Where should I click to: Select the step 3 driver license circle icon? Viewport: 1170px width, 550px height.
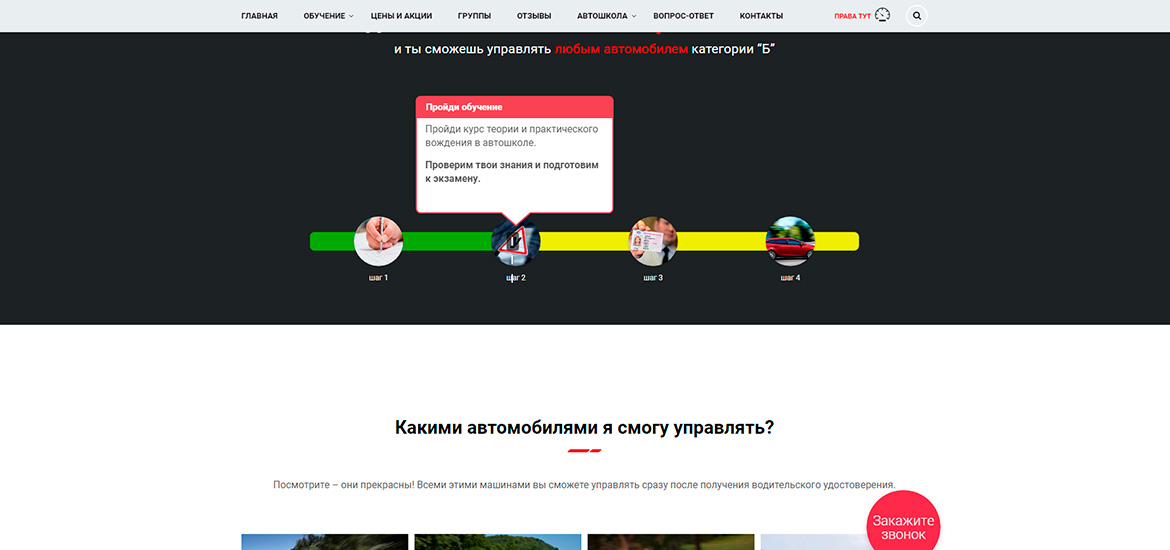[652, 241]
